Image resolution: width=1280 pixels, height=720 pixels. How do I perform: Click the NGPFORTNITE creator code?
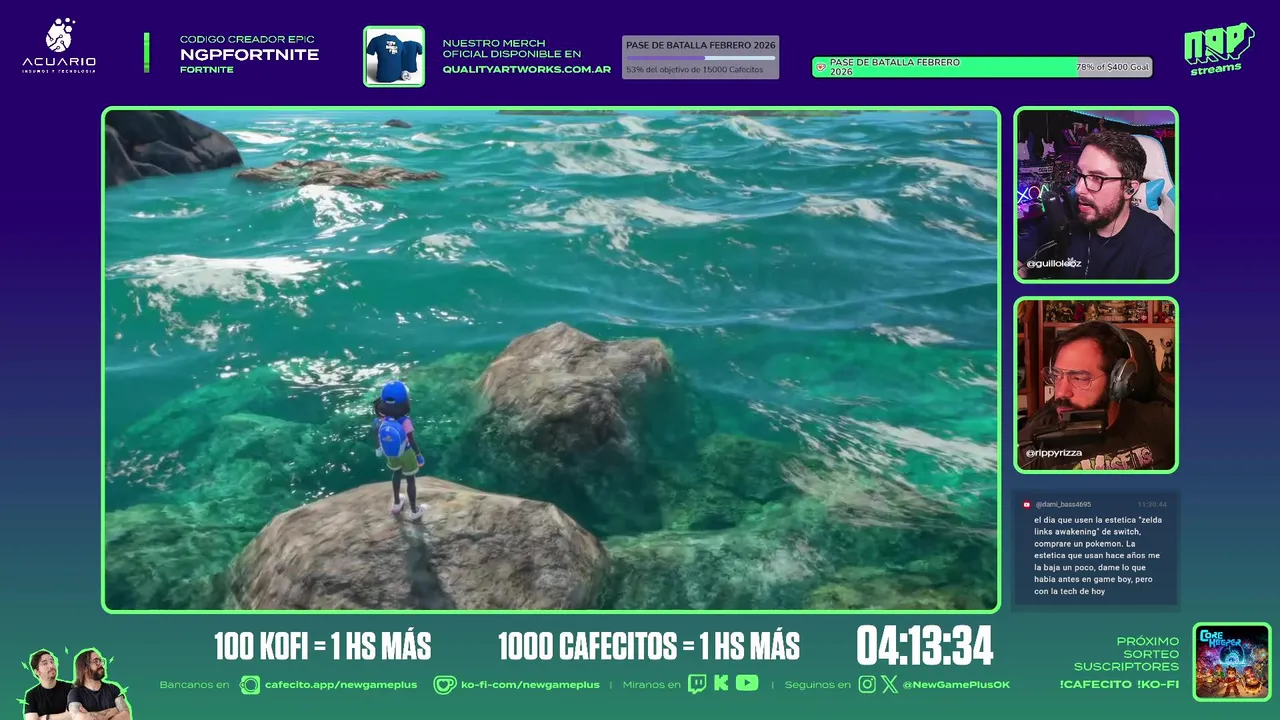(249, 55)
